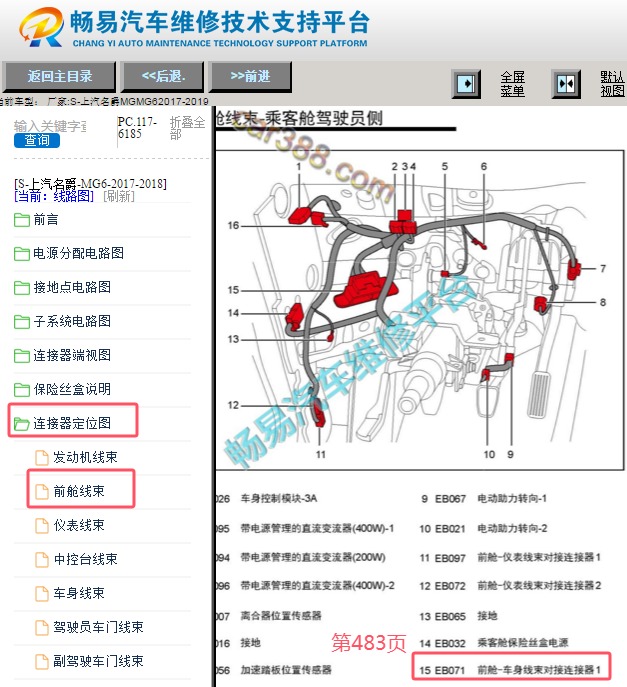Click the [当前：线路图] link
Viewport: 627px width, 687px height.
tap(54, 196)
